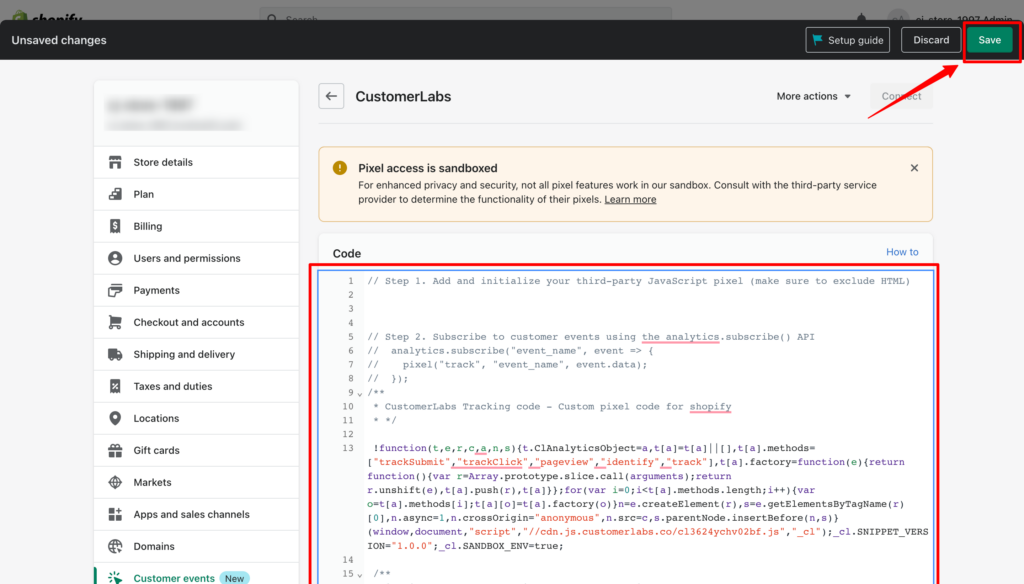The width and height of the screenshot is (1024, 584).
Task: Discard the unsaved changes
Action: (931, 40)
